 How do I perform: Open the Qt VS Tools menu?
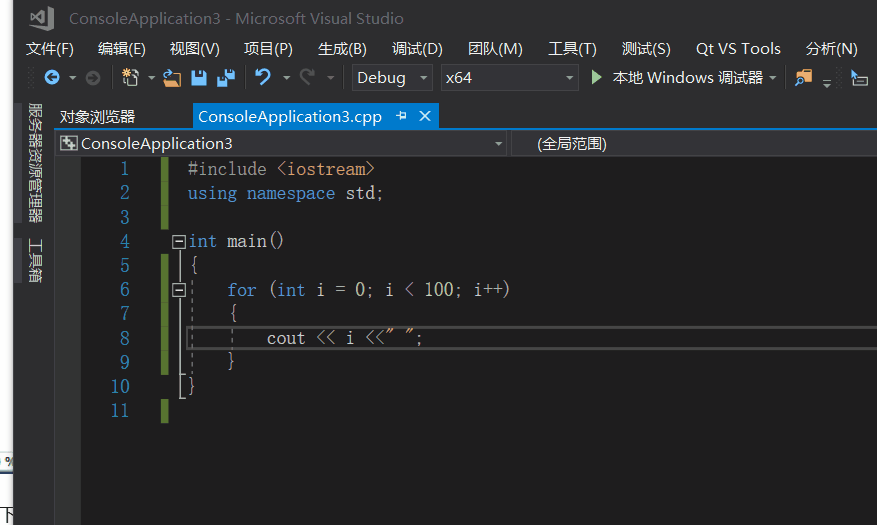[738, 49]
